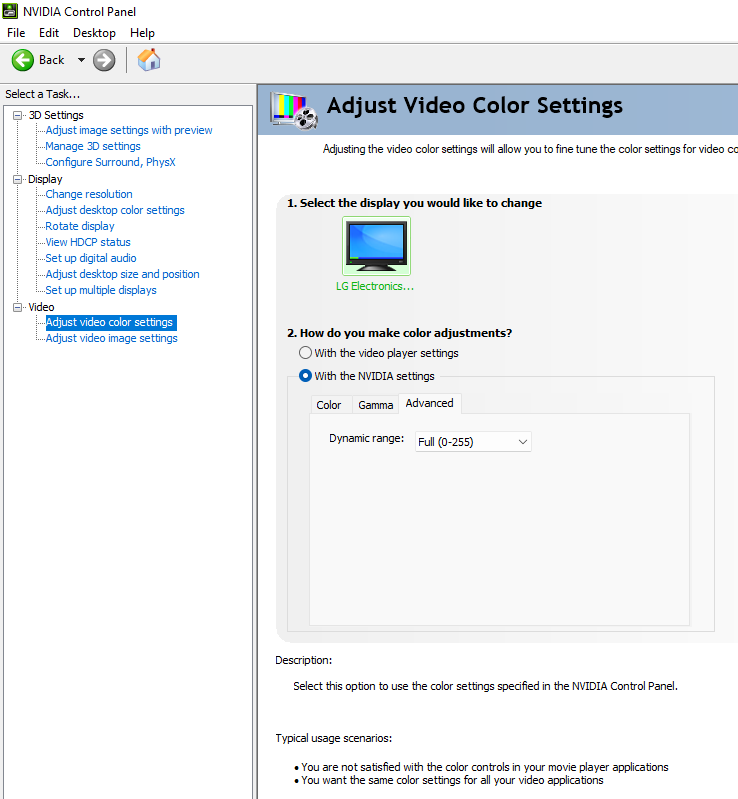Switch to the Color tab
This screenshot has width=738, height=799.
(329, 405)
